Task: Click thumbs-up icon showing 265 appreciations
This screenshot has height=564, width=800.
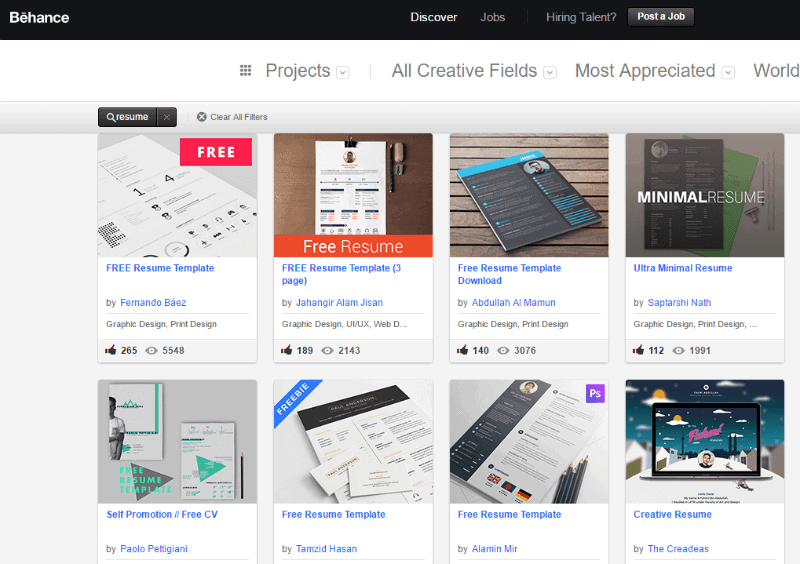Action: 111,351
